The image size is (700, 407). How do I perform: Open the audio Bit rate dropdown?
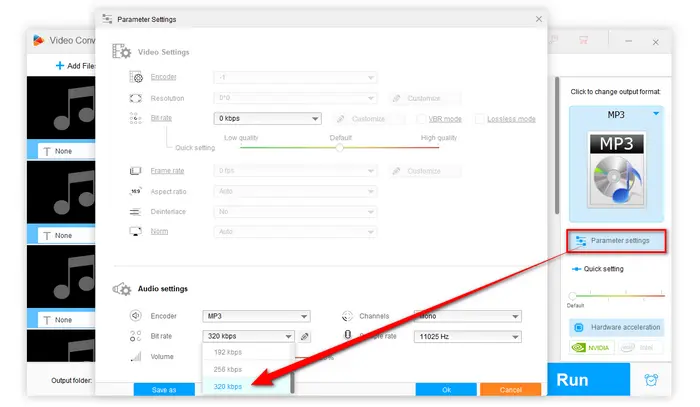point(248,336)
